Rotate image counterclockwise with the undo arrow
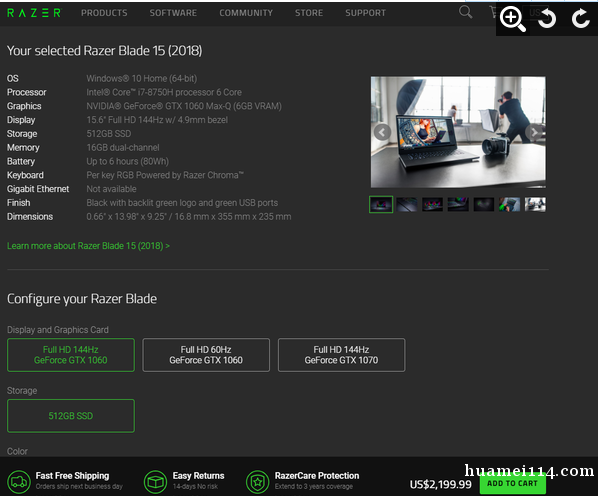The height and width of the screenshot is (496, 598). tap(547, 18)
